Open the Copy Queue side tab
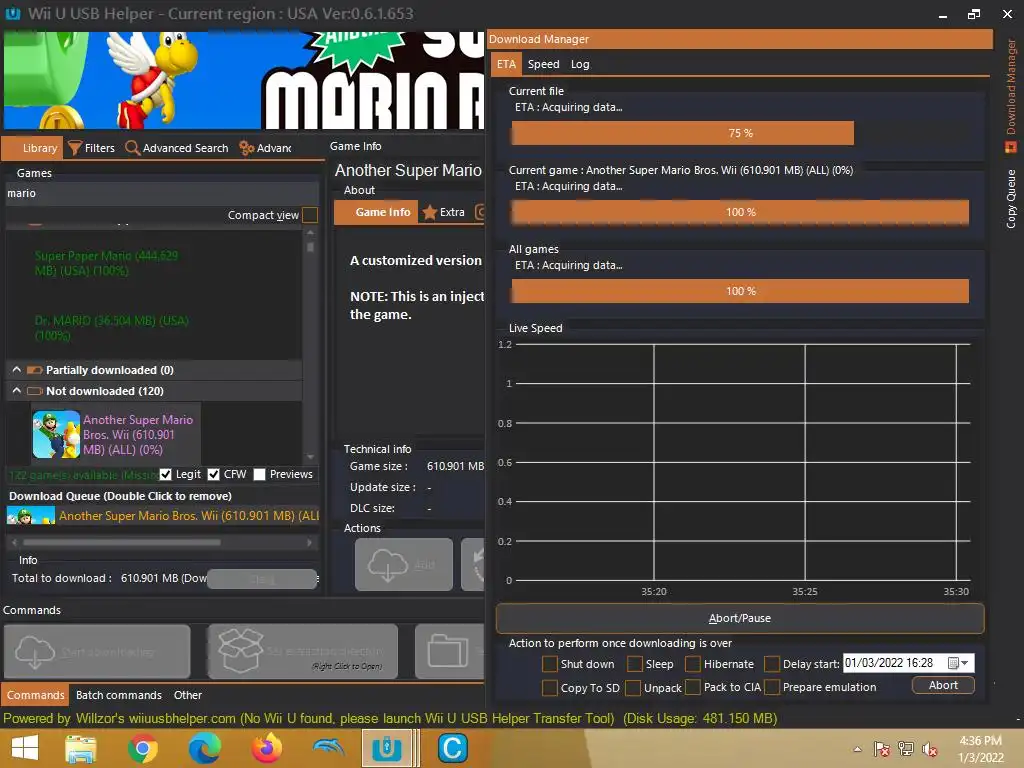Viewport: 1024px width, 768px height. [1011, 199]
